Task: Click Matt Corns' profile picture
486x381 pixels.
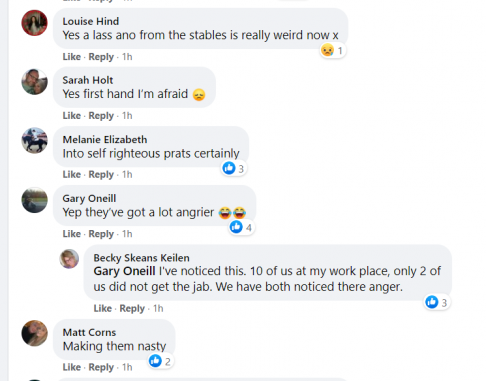Action: pyautogui.click(x=34, y=333)
